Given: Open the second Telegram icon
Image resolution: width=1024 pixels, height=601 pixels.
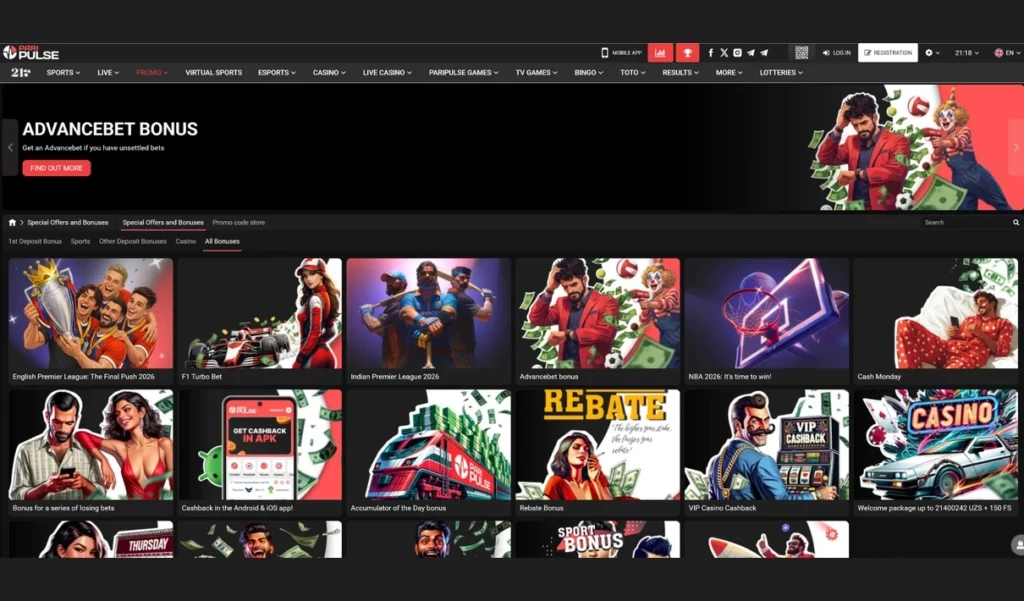Looking at the screenshot, I should [764, 53].
